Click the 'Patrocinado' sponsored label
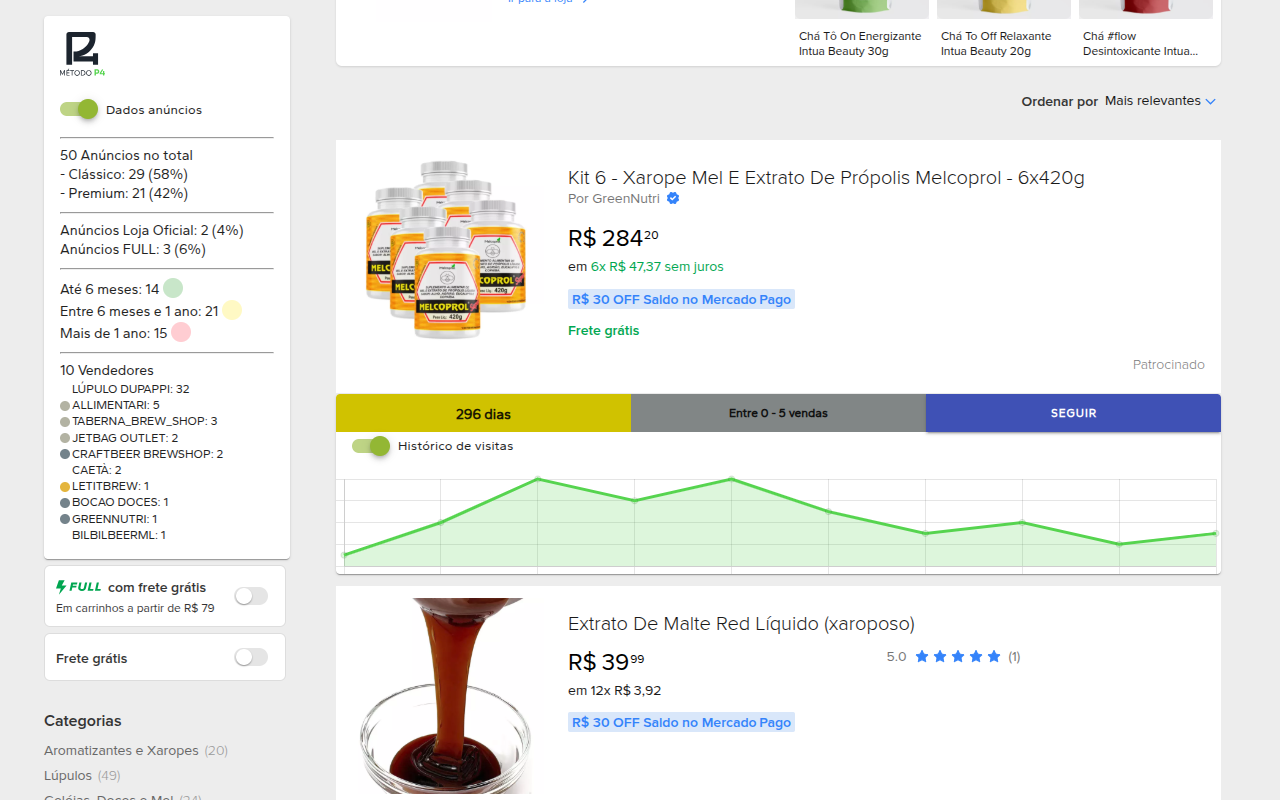 point(1169,365)
